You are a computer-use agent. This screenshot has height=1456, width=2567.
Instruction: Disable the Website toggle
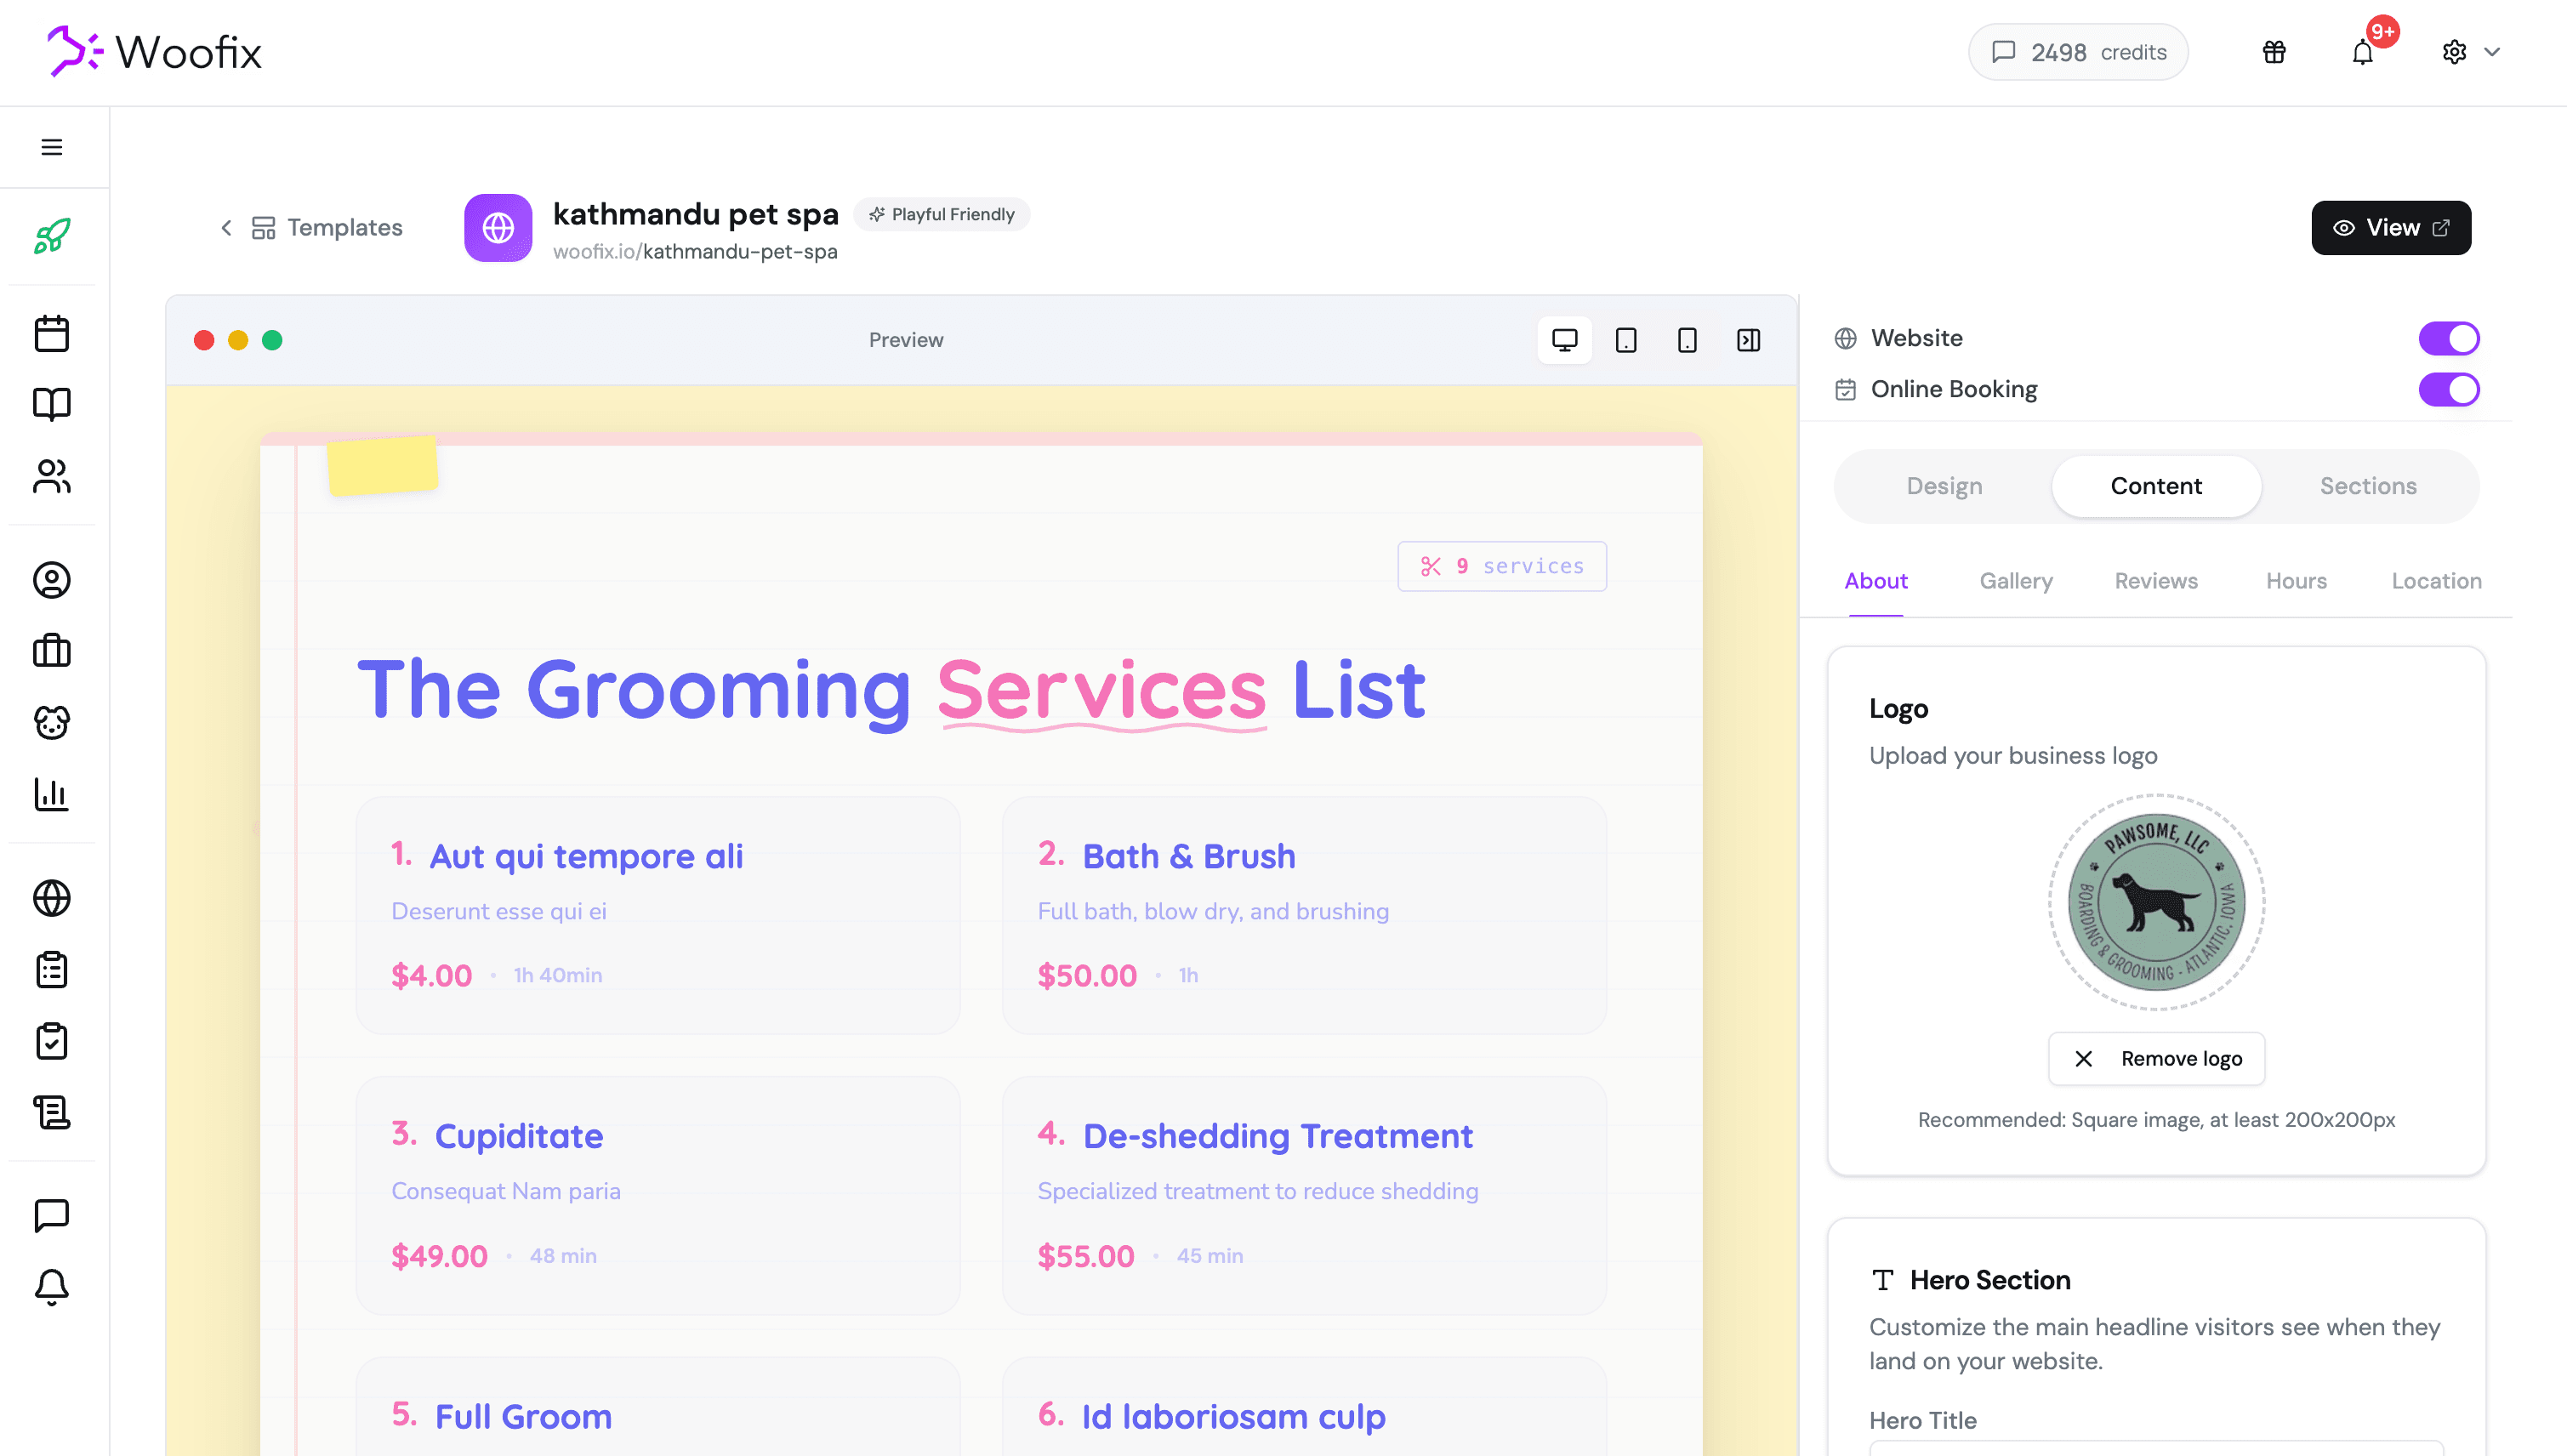[2448, 338]
